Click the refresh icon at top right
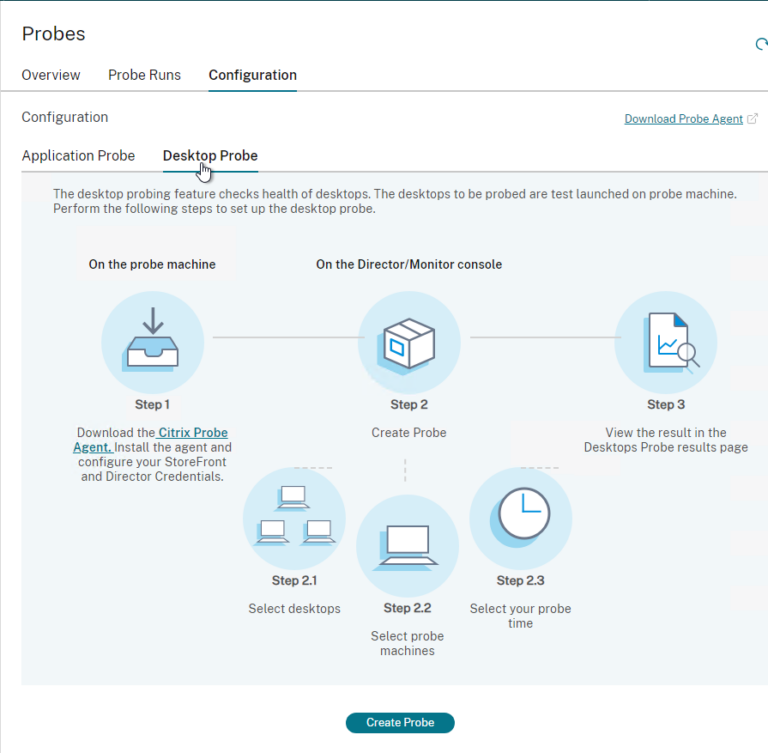The image size is (768, 753). (x=762, y=44)
